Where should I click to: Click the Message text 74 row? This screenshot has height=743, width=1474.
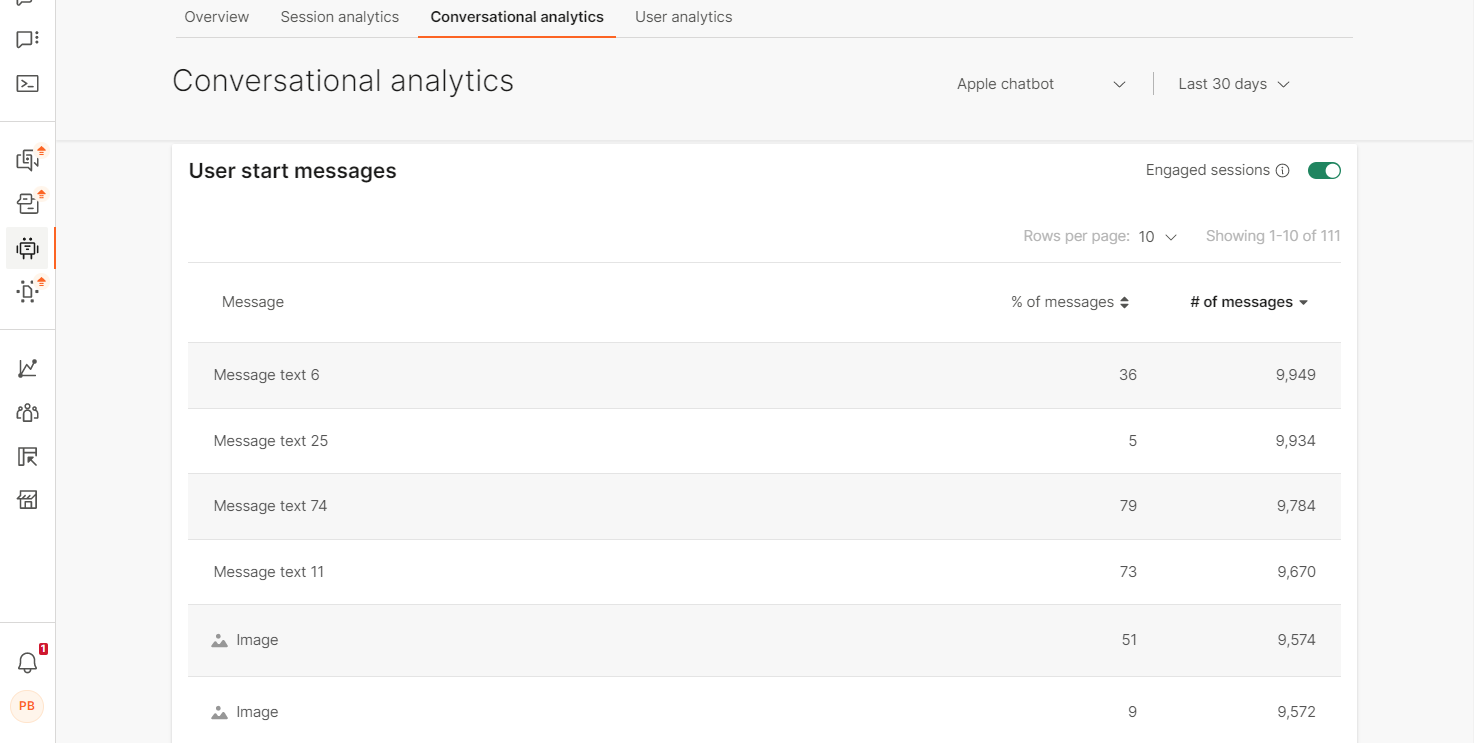(270, 506)
